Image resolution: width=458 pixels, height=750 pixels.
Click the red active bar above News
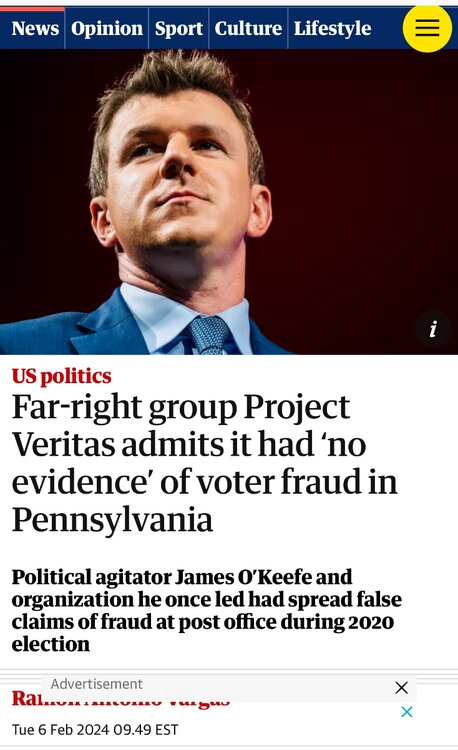pos(32,9)
